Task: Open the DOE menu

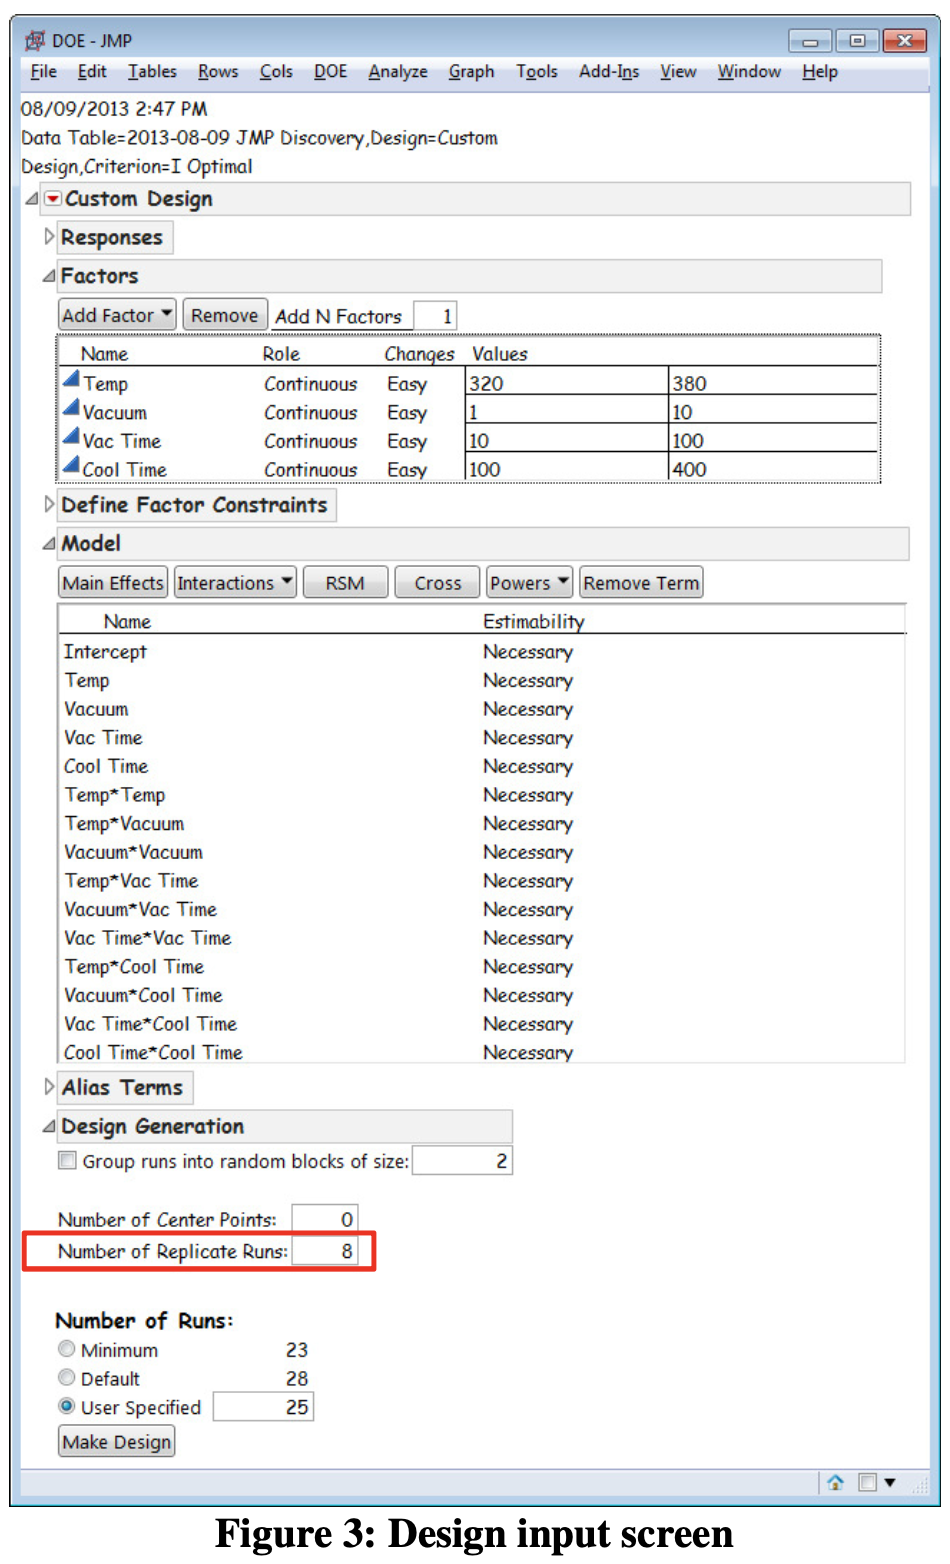Action: point(330,72)
